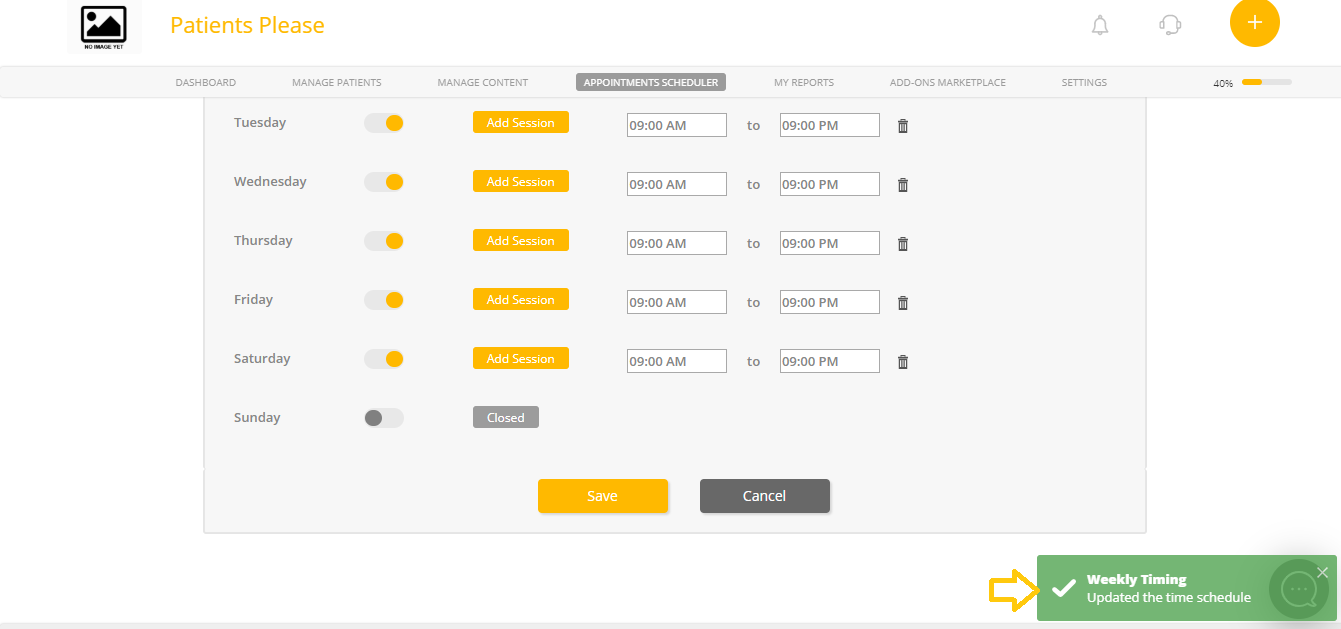Image resolution: width=1341 pixels, height=629 pixels.
Task: Toggle Thursday availability off
Action: pyautogui.click(x=384, y=241)
